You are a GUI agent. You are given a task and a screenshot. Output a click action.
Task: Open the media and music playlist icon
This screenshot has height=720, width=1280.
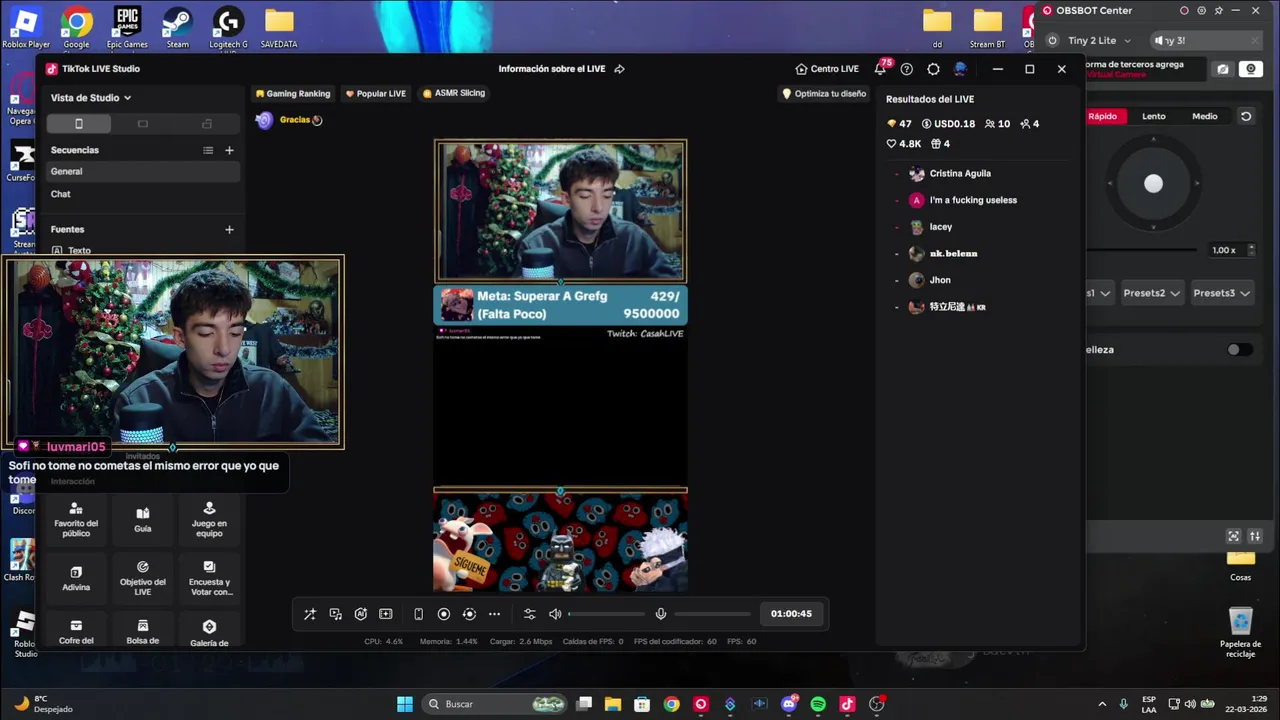click(336, 614)
